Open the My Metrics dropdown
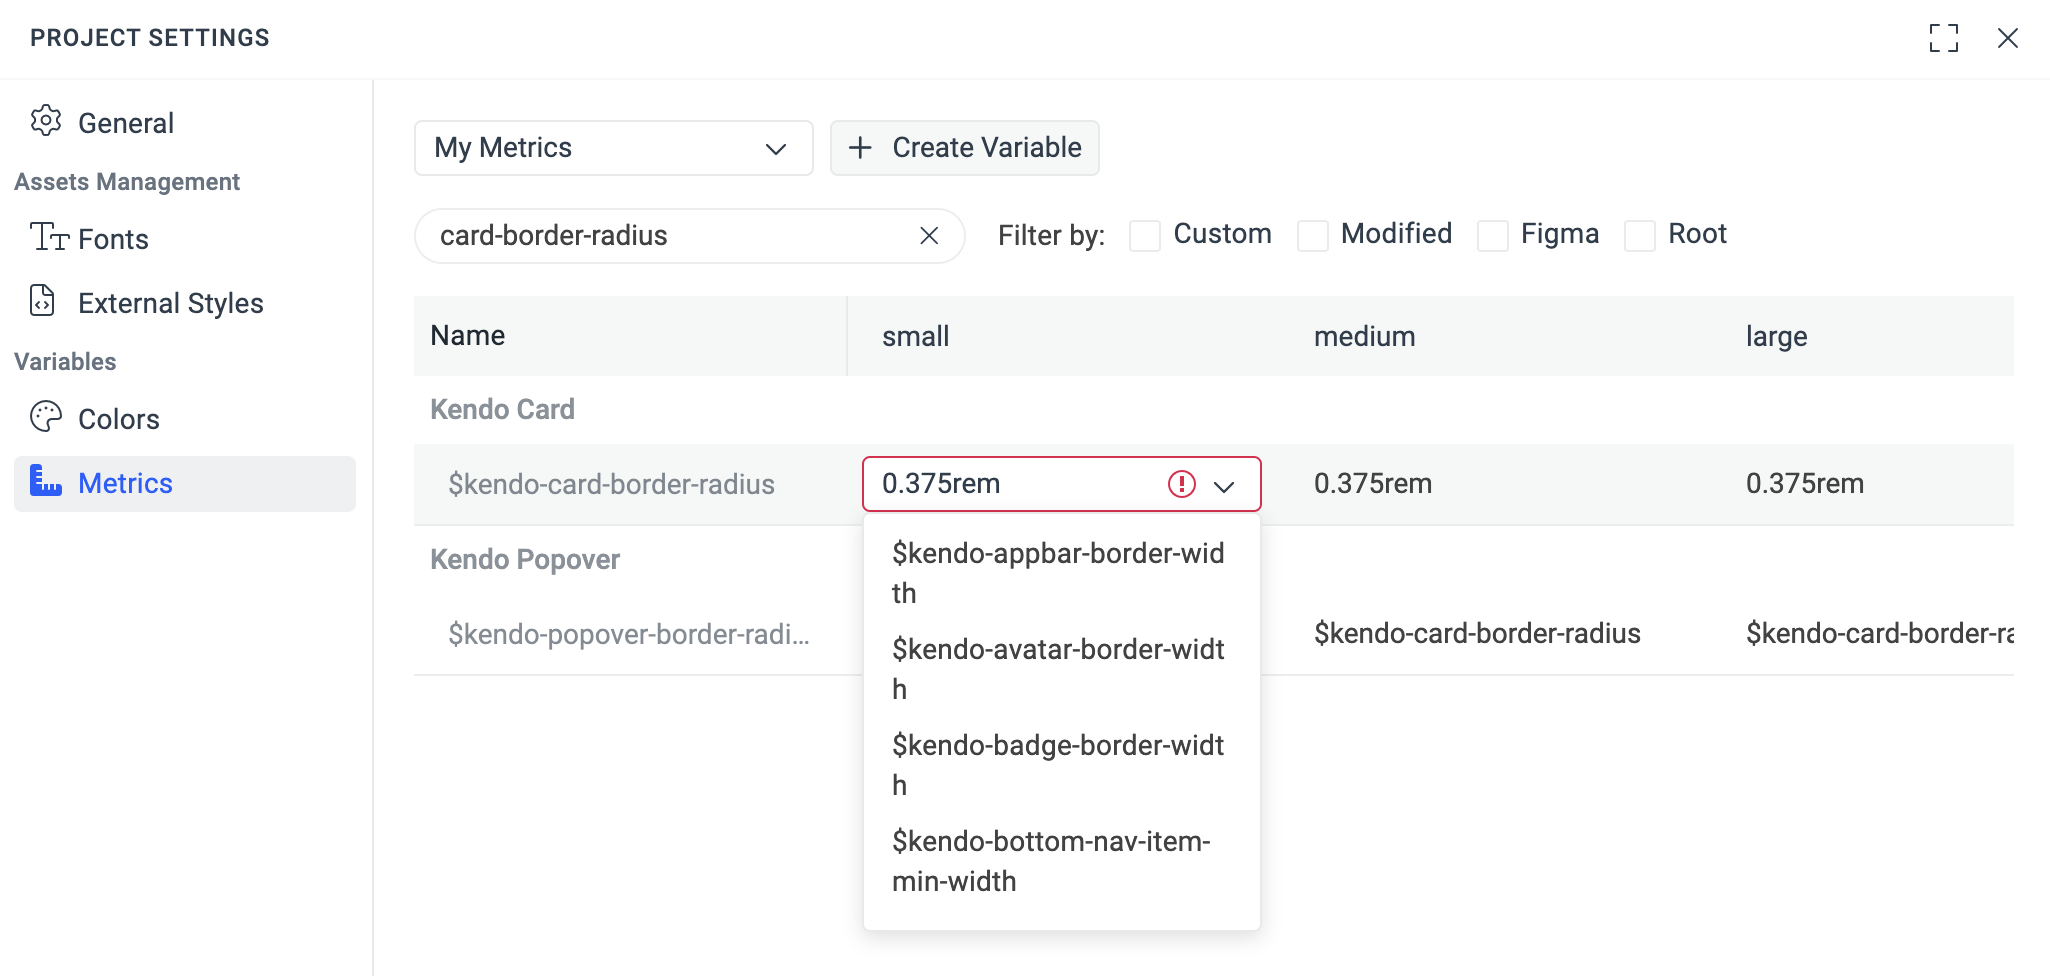The width and height of the screenshot is (2050, 976). pyautogui.click(x=613, y=147)
